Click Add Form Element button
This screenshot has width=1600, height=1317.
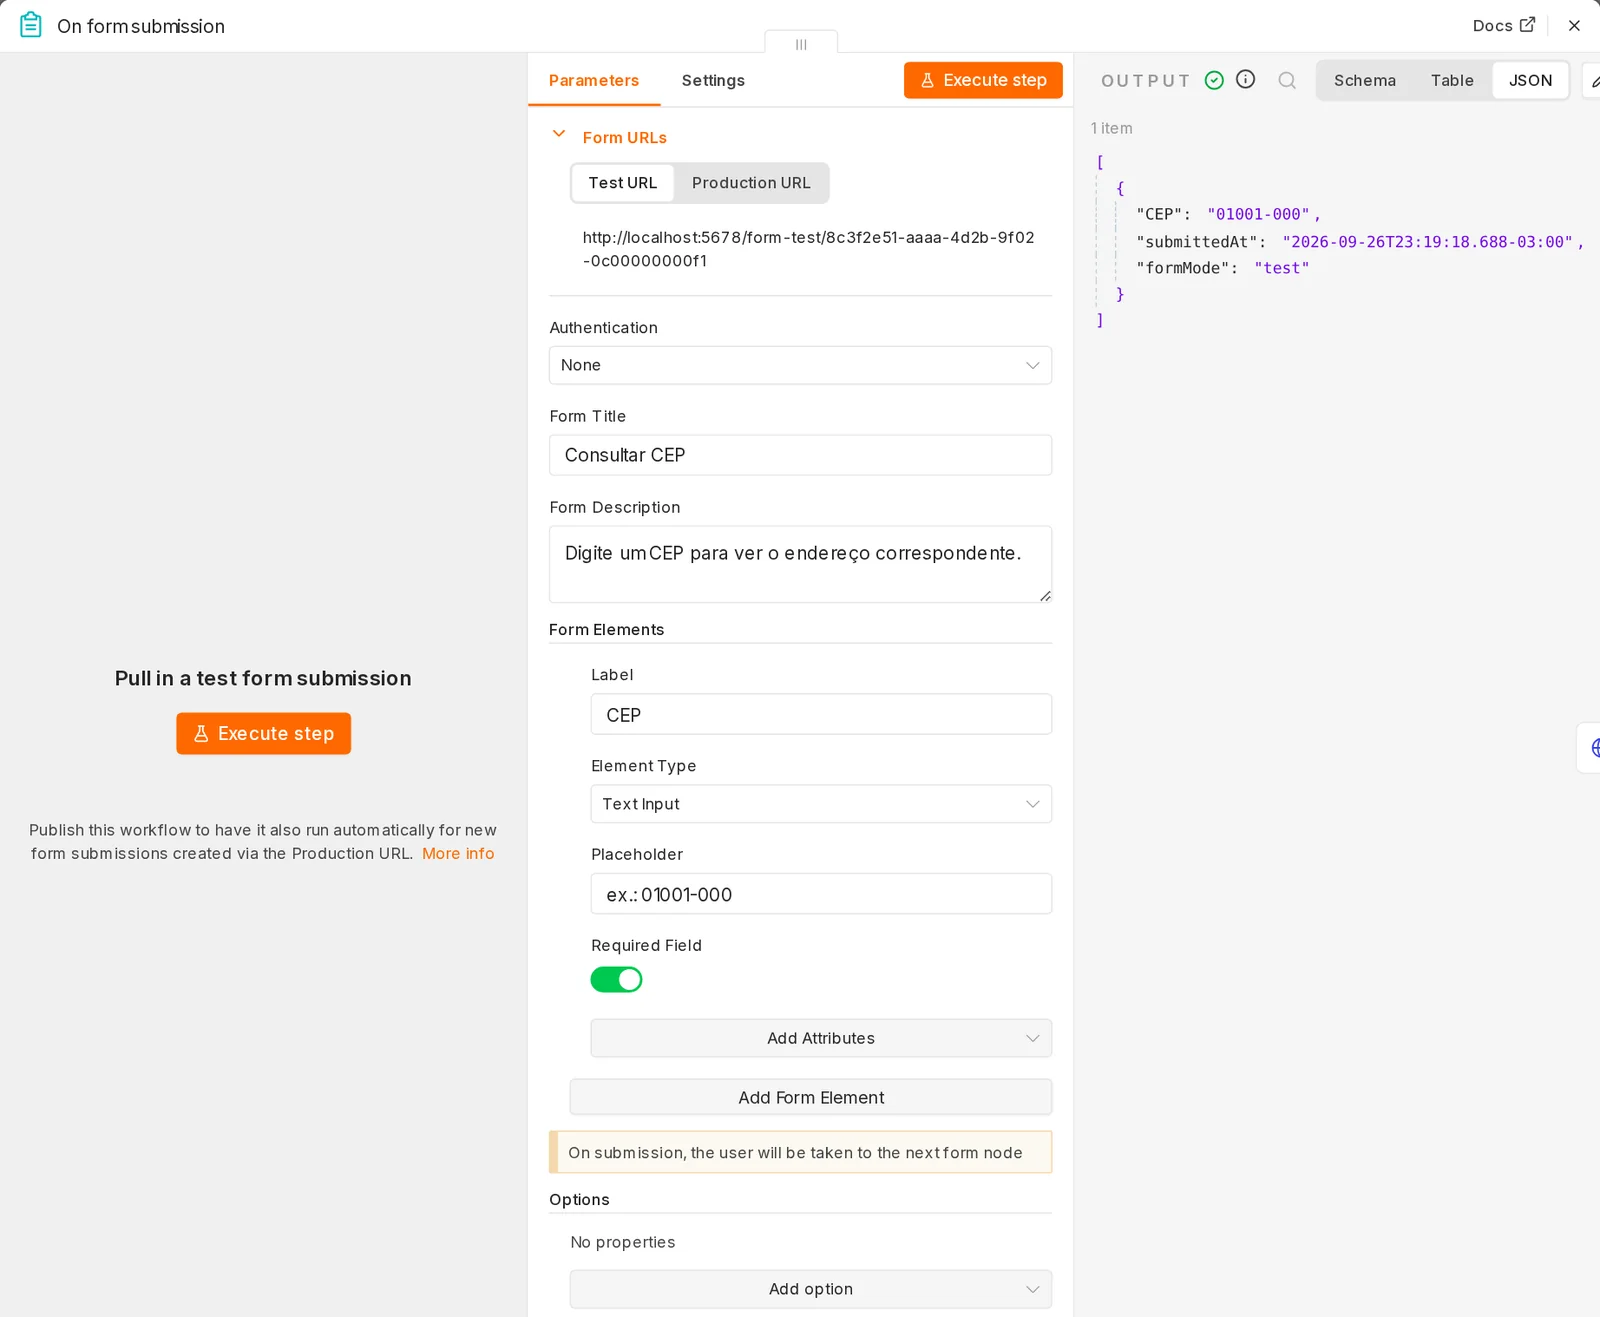[x=811, y=1097]
